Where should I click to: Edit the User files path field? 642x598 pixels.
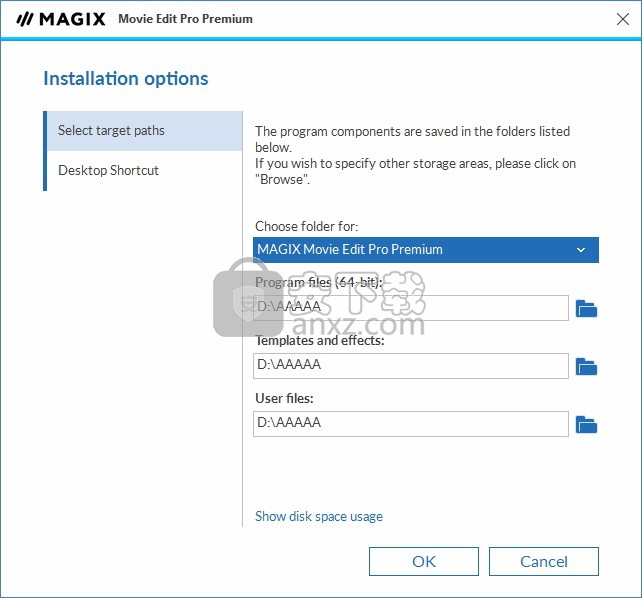[x=411, y=424]
